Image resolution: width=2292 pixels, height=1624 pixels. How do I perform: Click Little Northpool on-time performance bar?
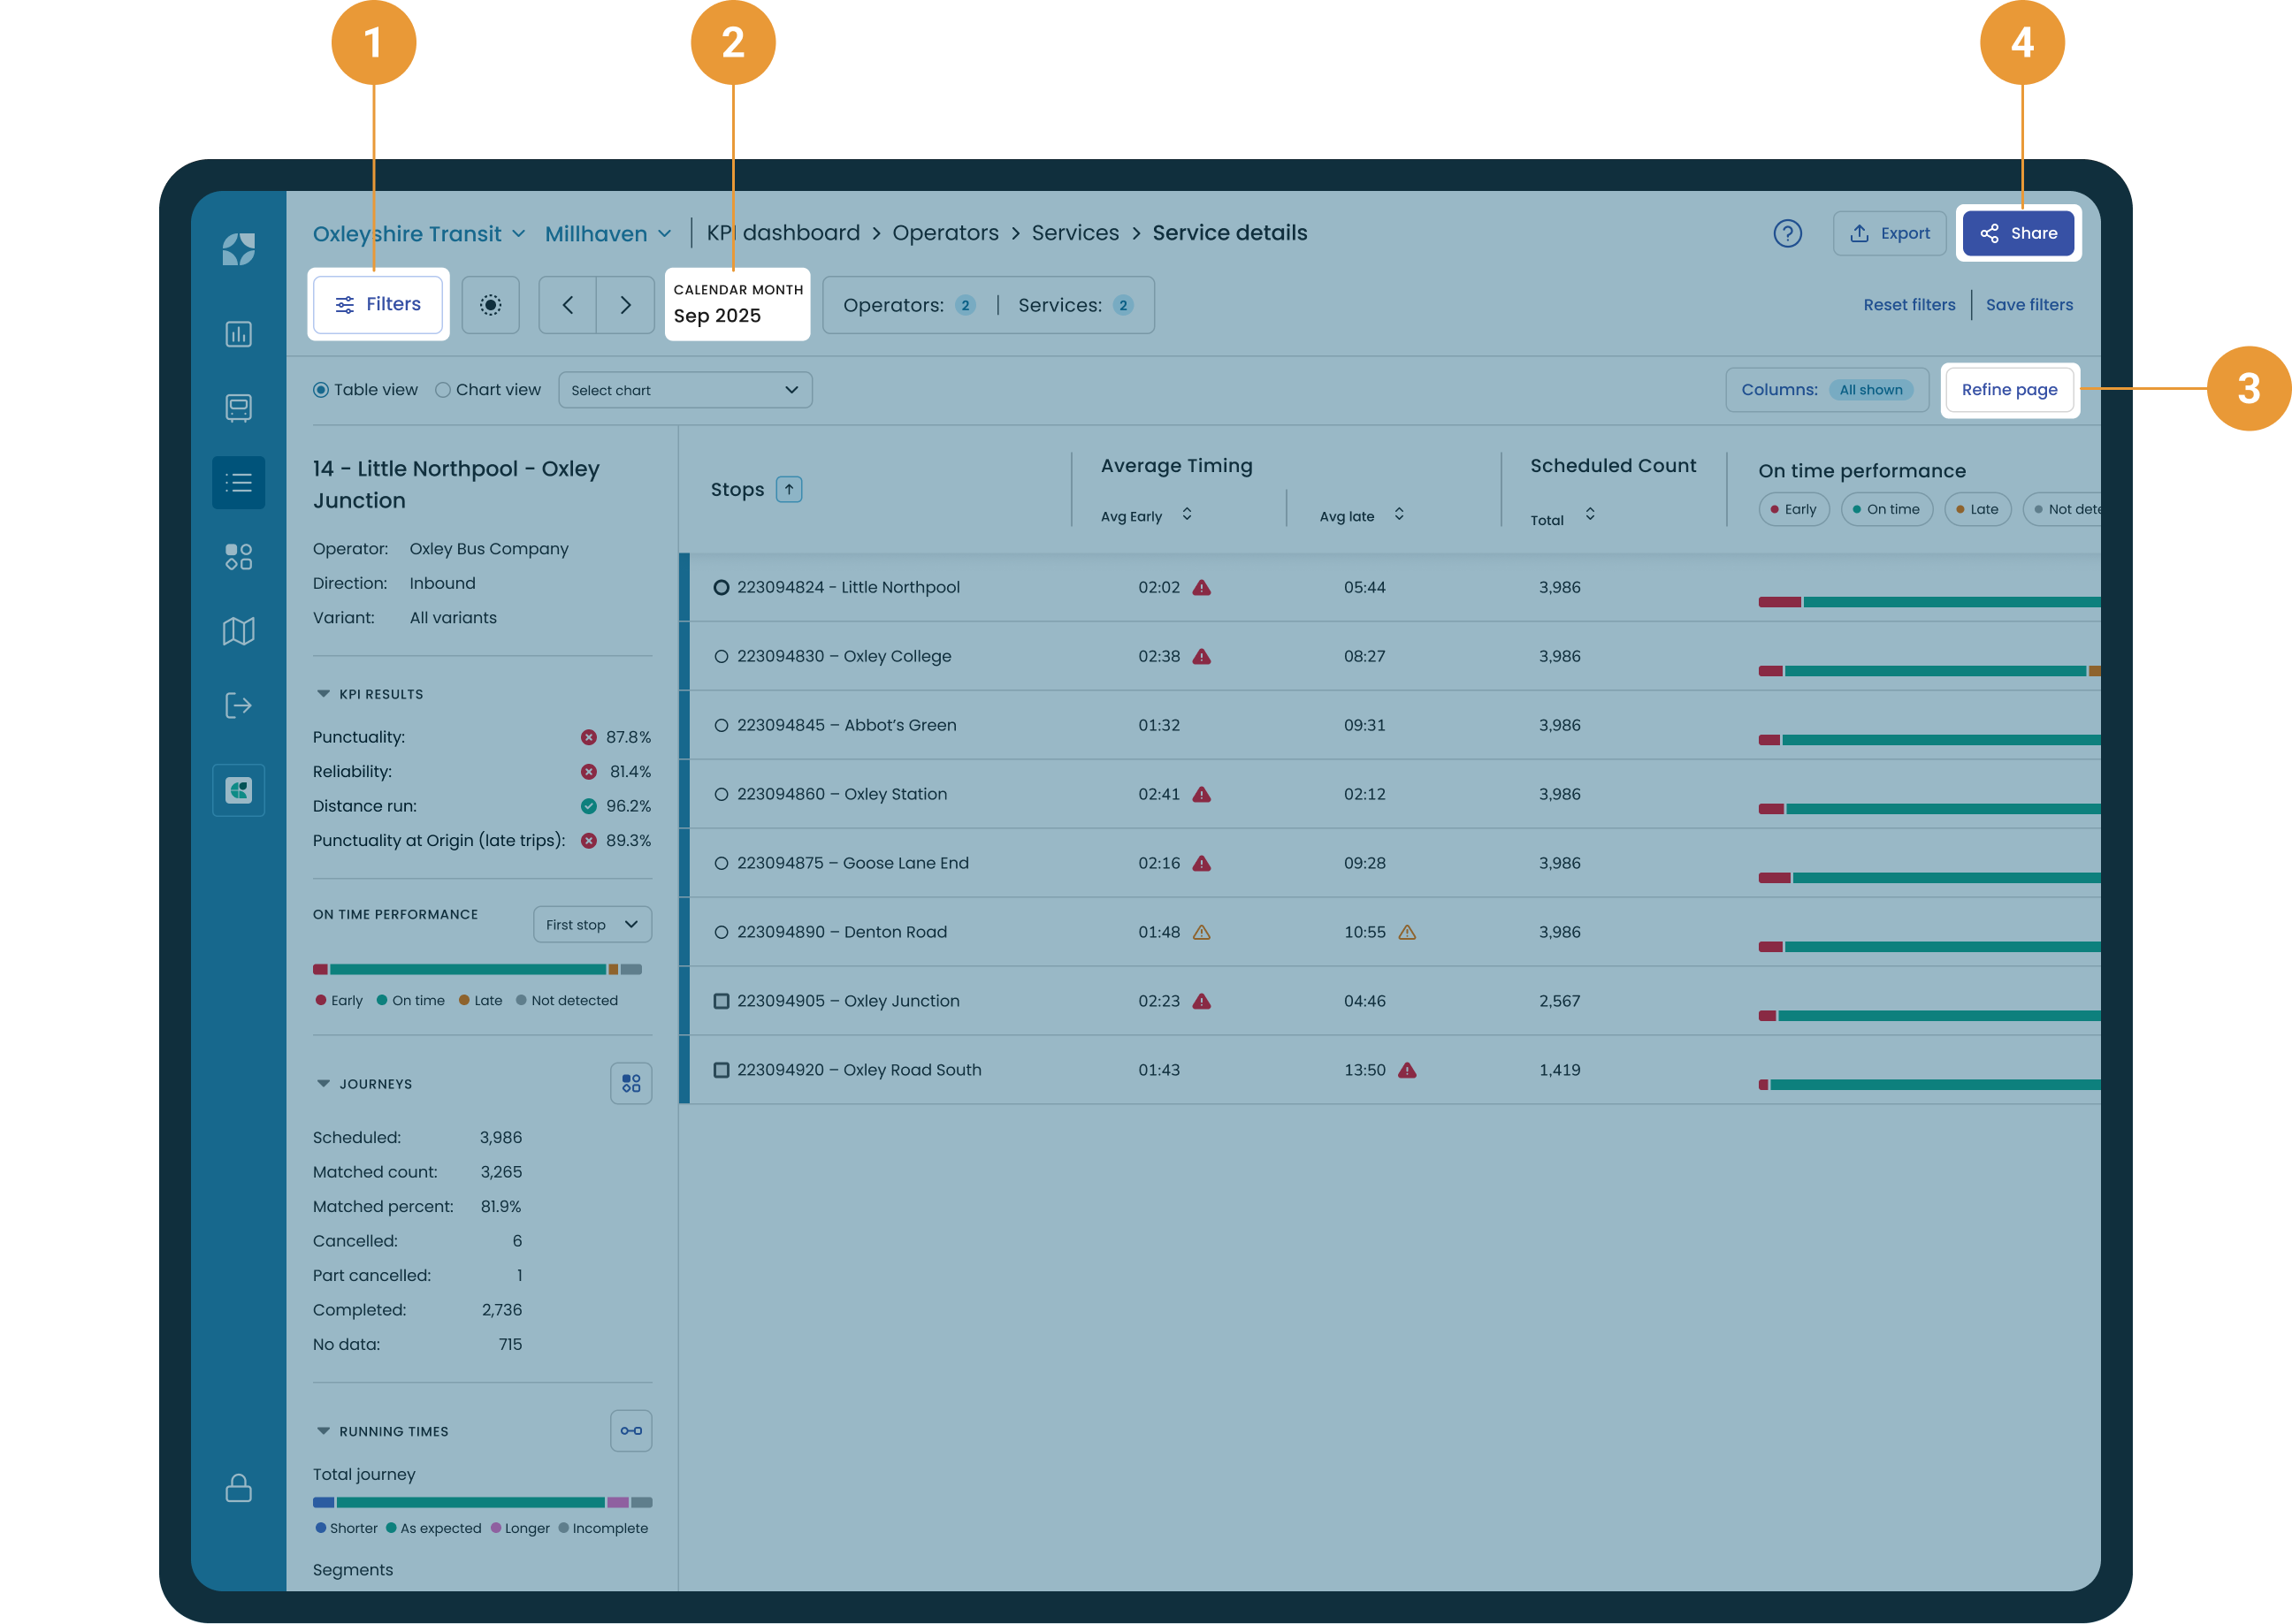click(x=1929, y=602)
